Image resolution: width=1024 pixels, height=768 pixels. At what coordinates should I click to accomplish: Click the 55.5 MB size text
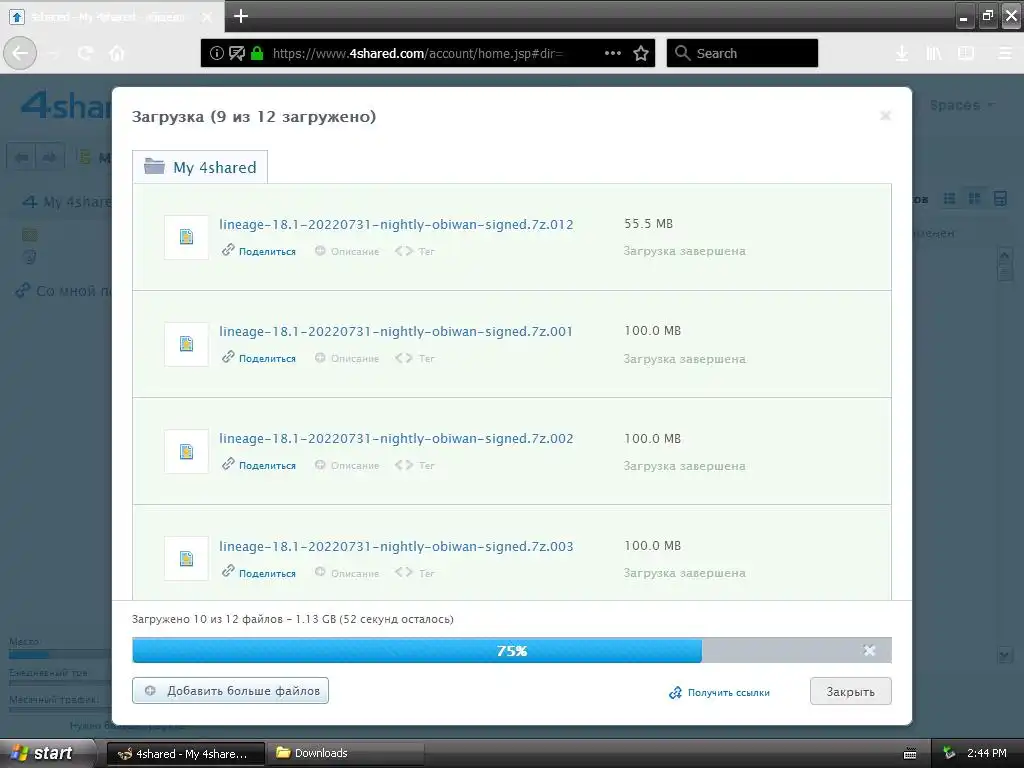point(648,224)
